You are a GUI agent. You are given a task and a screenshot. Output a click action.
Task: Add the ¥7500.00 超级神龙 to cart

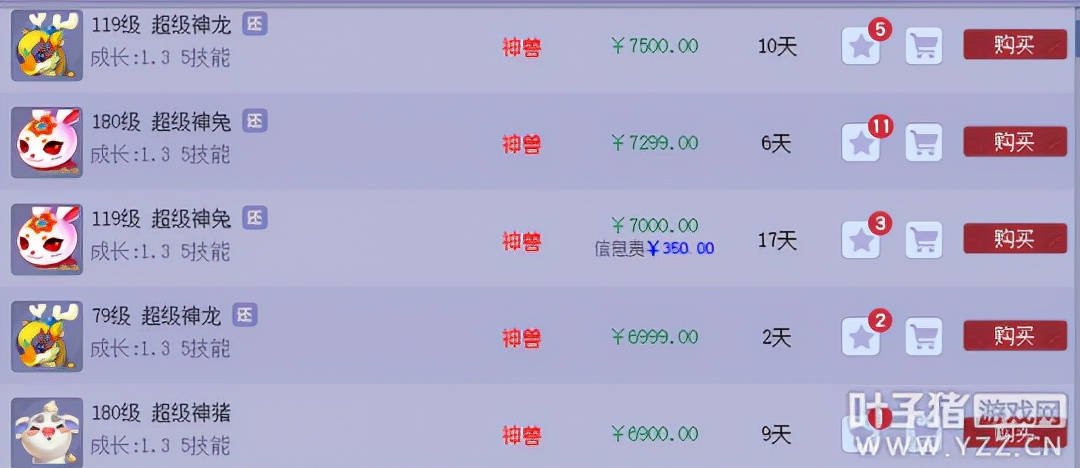coord(924,47)
